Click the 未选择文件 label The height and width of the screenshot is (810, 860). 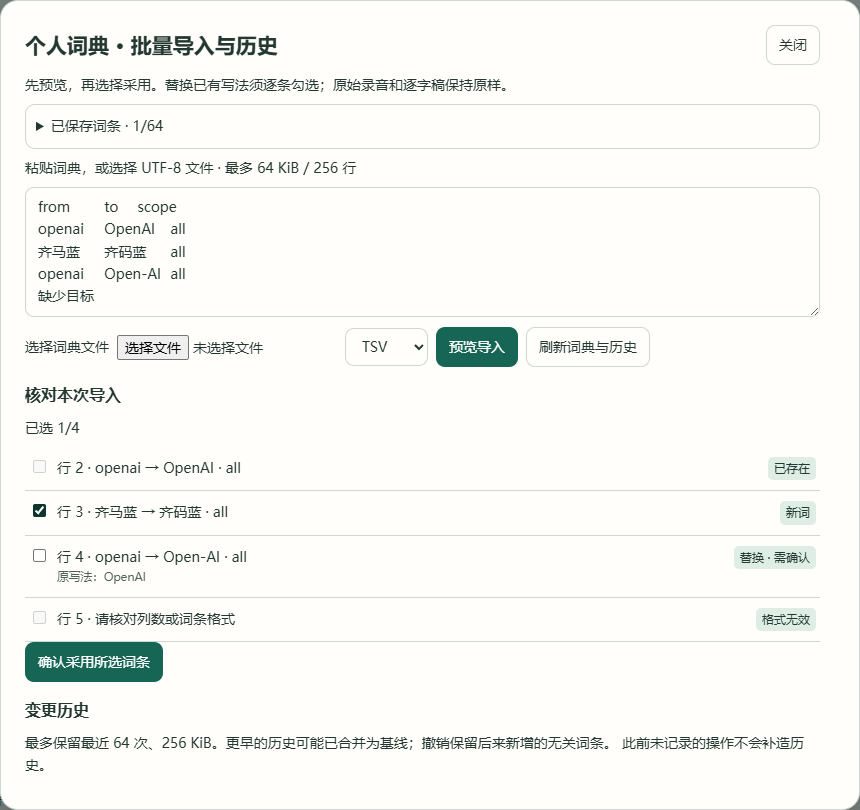click(228, 348)
